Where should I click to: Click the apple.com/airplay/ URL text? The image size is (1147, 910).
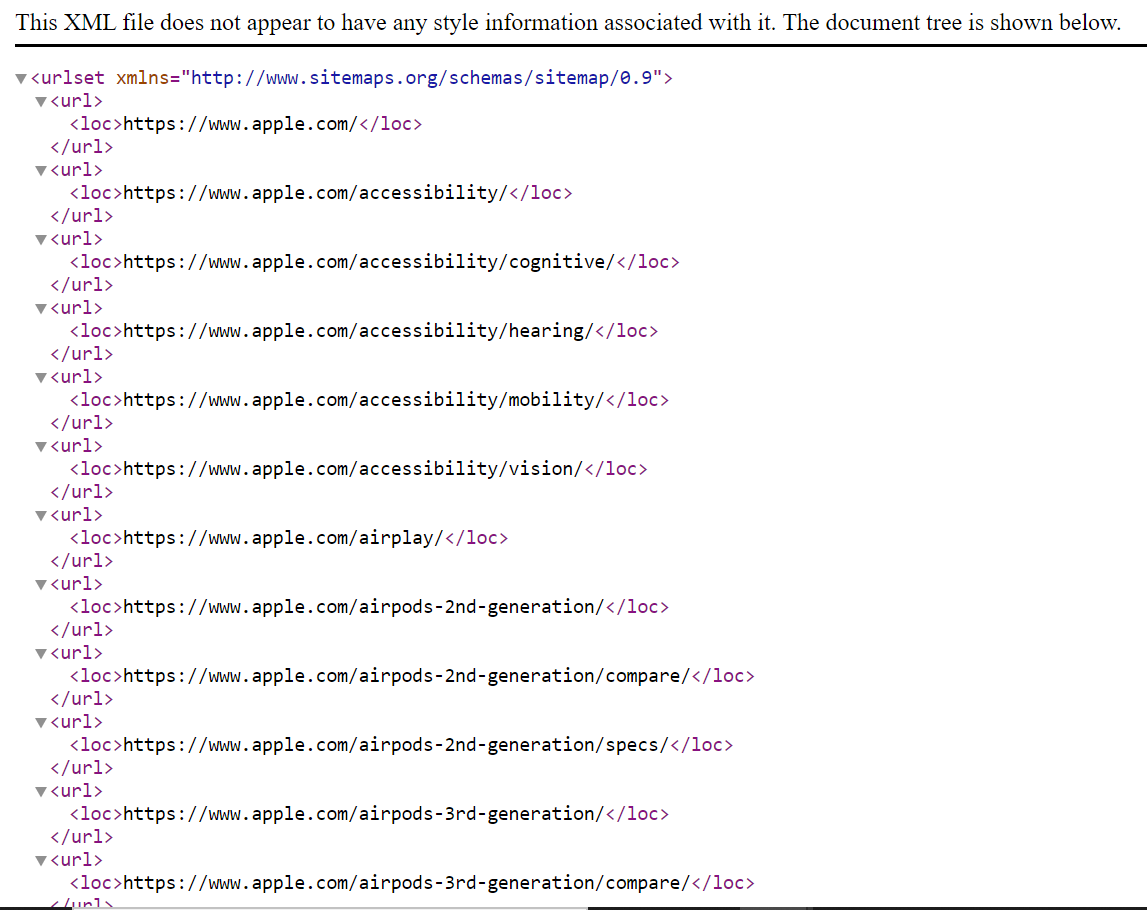[283, 538]
